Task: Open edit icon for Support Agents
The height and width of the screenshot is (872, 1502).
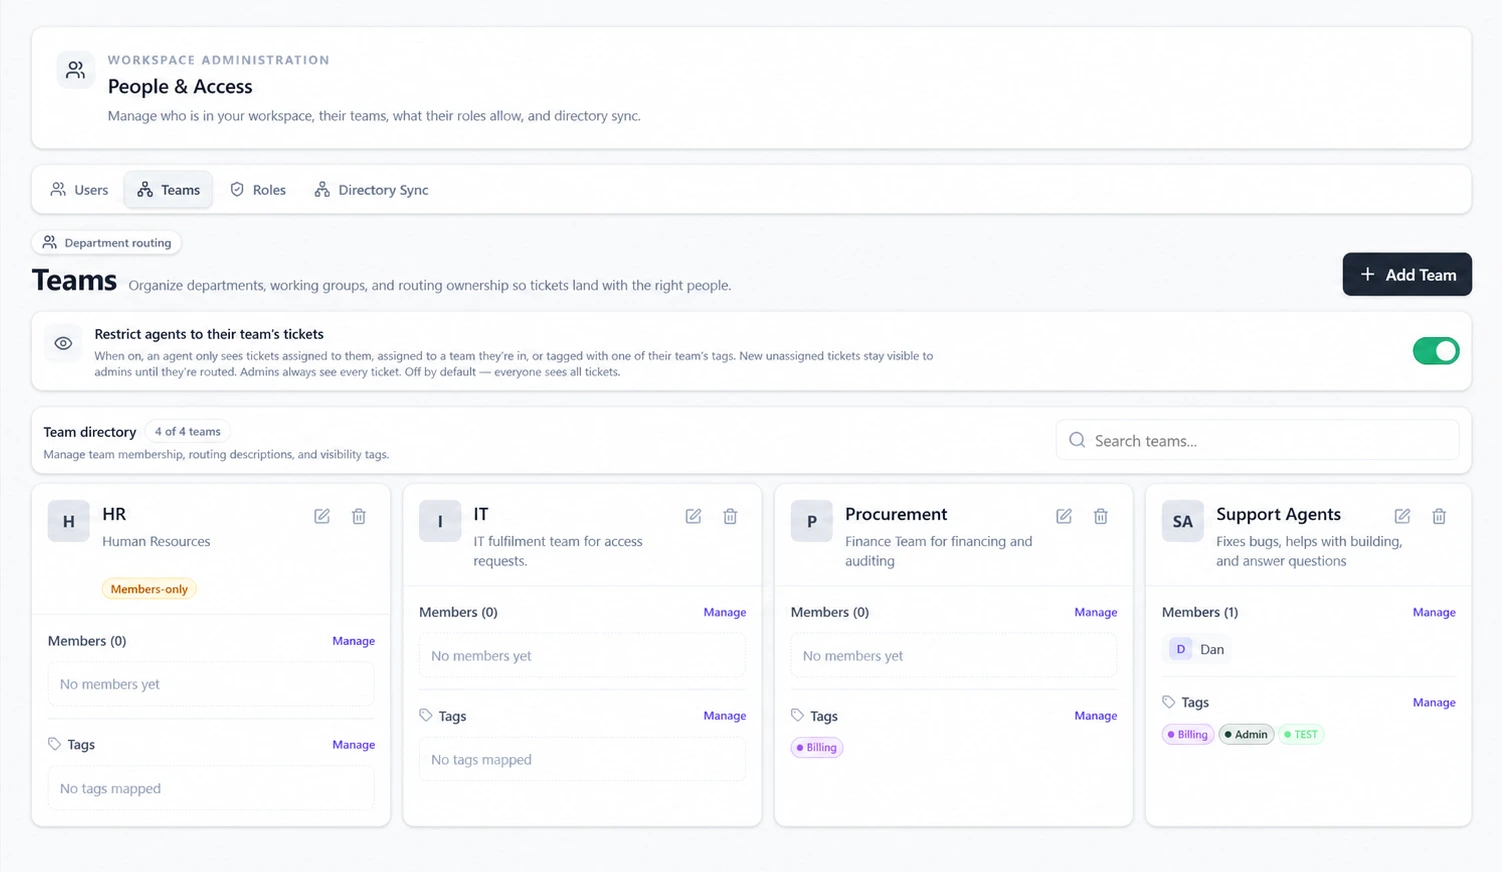Action: coord(1402,516)
